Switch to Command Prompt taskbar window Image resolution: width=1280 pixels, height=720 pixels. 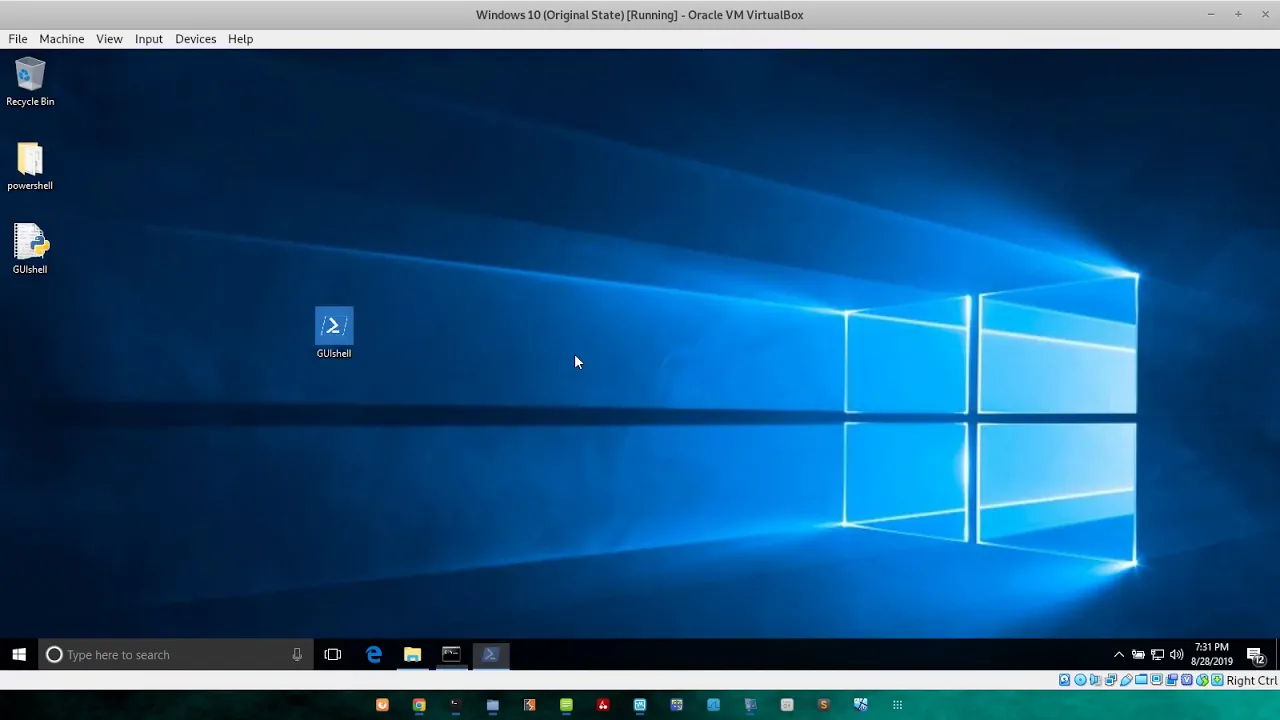coord(451,655)
